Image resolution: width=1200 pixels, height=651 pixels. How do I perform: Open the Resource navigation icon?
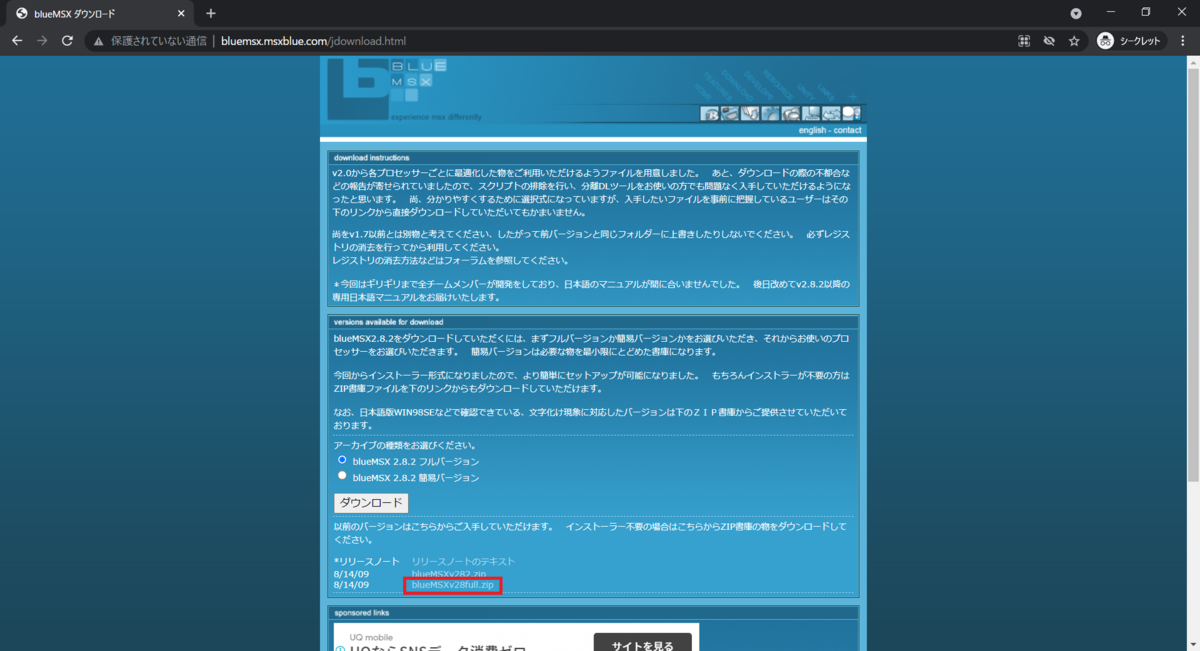point(791,113)
